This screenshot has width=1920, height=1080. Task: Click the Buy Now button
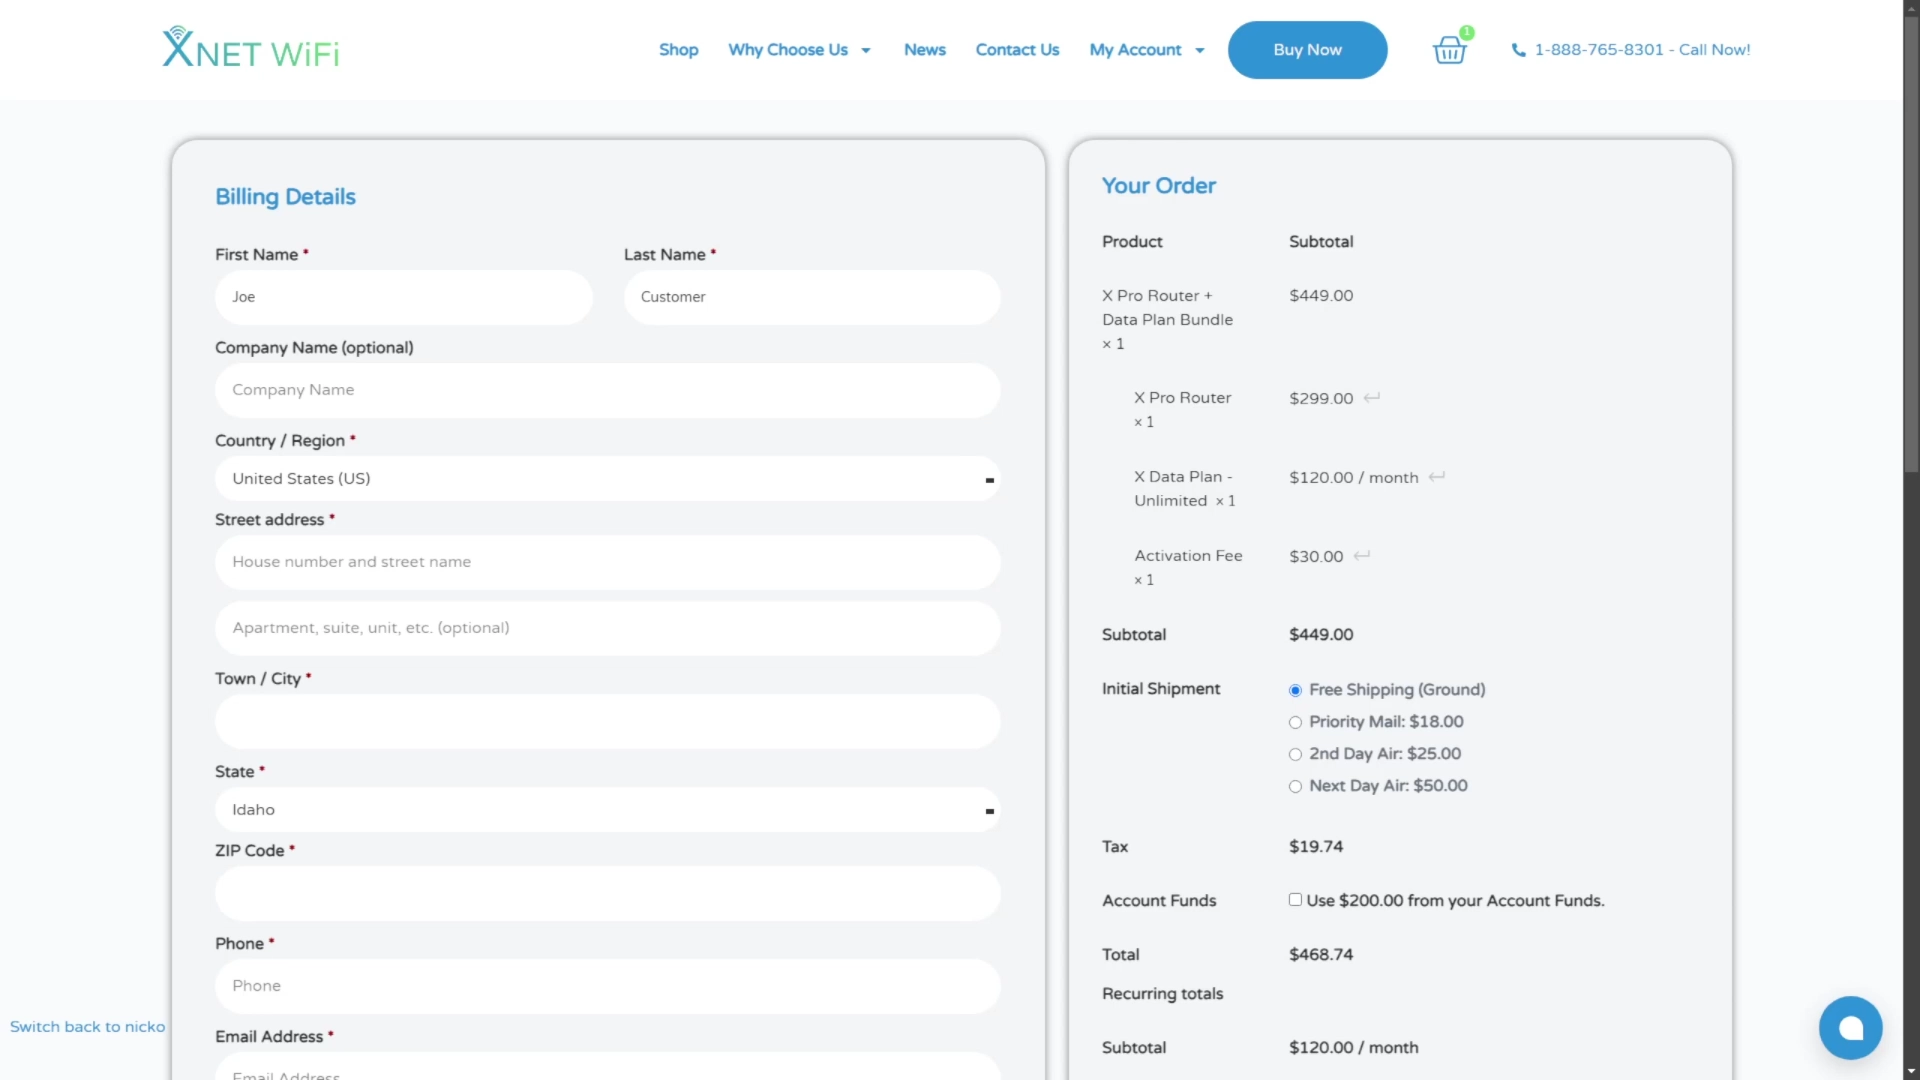pos(1307,50)
